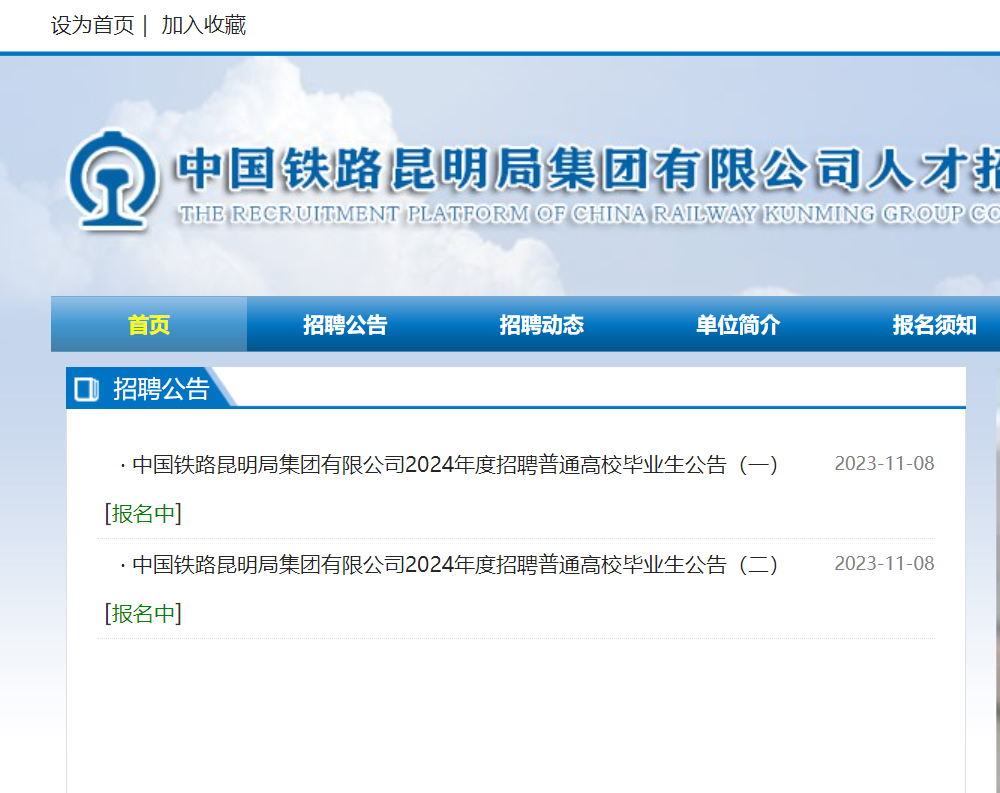This screenshot has width=1000, height=793.
Task: Open the 2024年度招聘普通高校毕业生公告（二）announcement
Action: tap(450, 564)
